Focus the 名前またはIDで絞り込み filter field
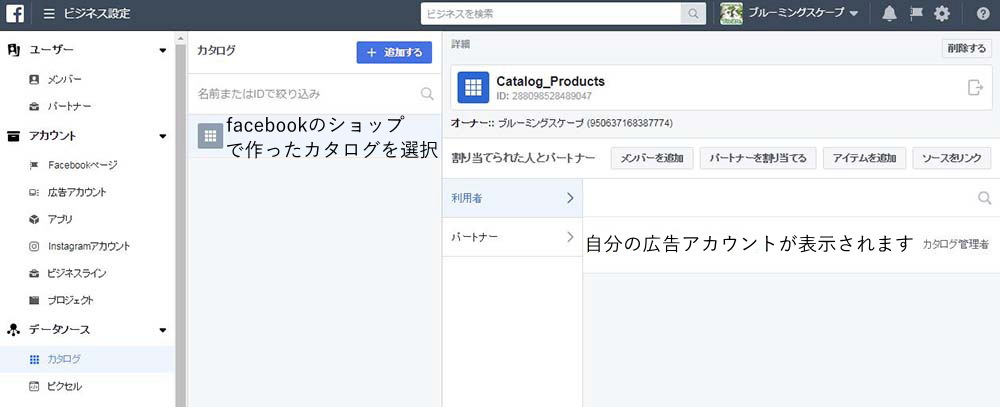This screenshot has width=1000, height=407. pyautogui.click(x=314, y=94)
